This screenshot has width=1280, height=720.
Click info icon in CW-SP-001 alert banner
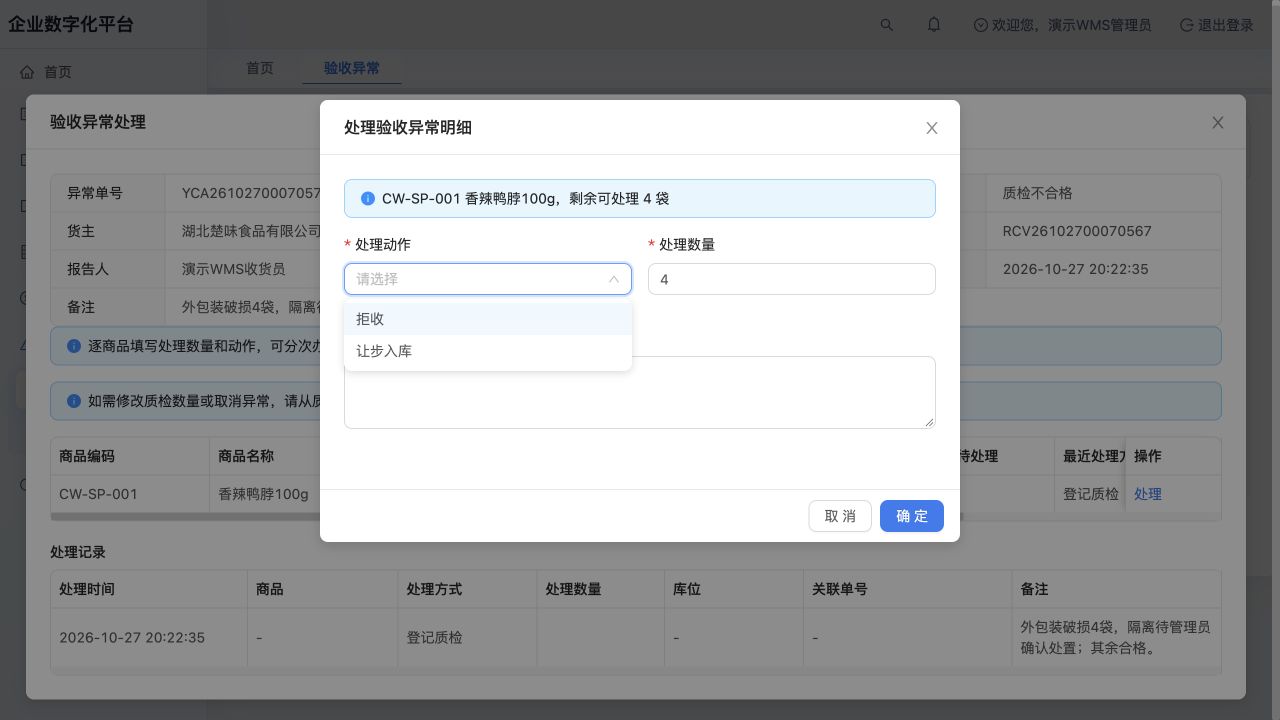(368, 198)
